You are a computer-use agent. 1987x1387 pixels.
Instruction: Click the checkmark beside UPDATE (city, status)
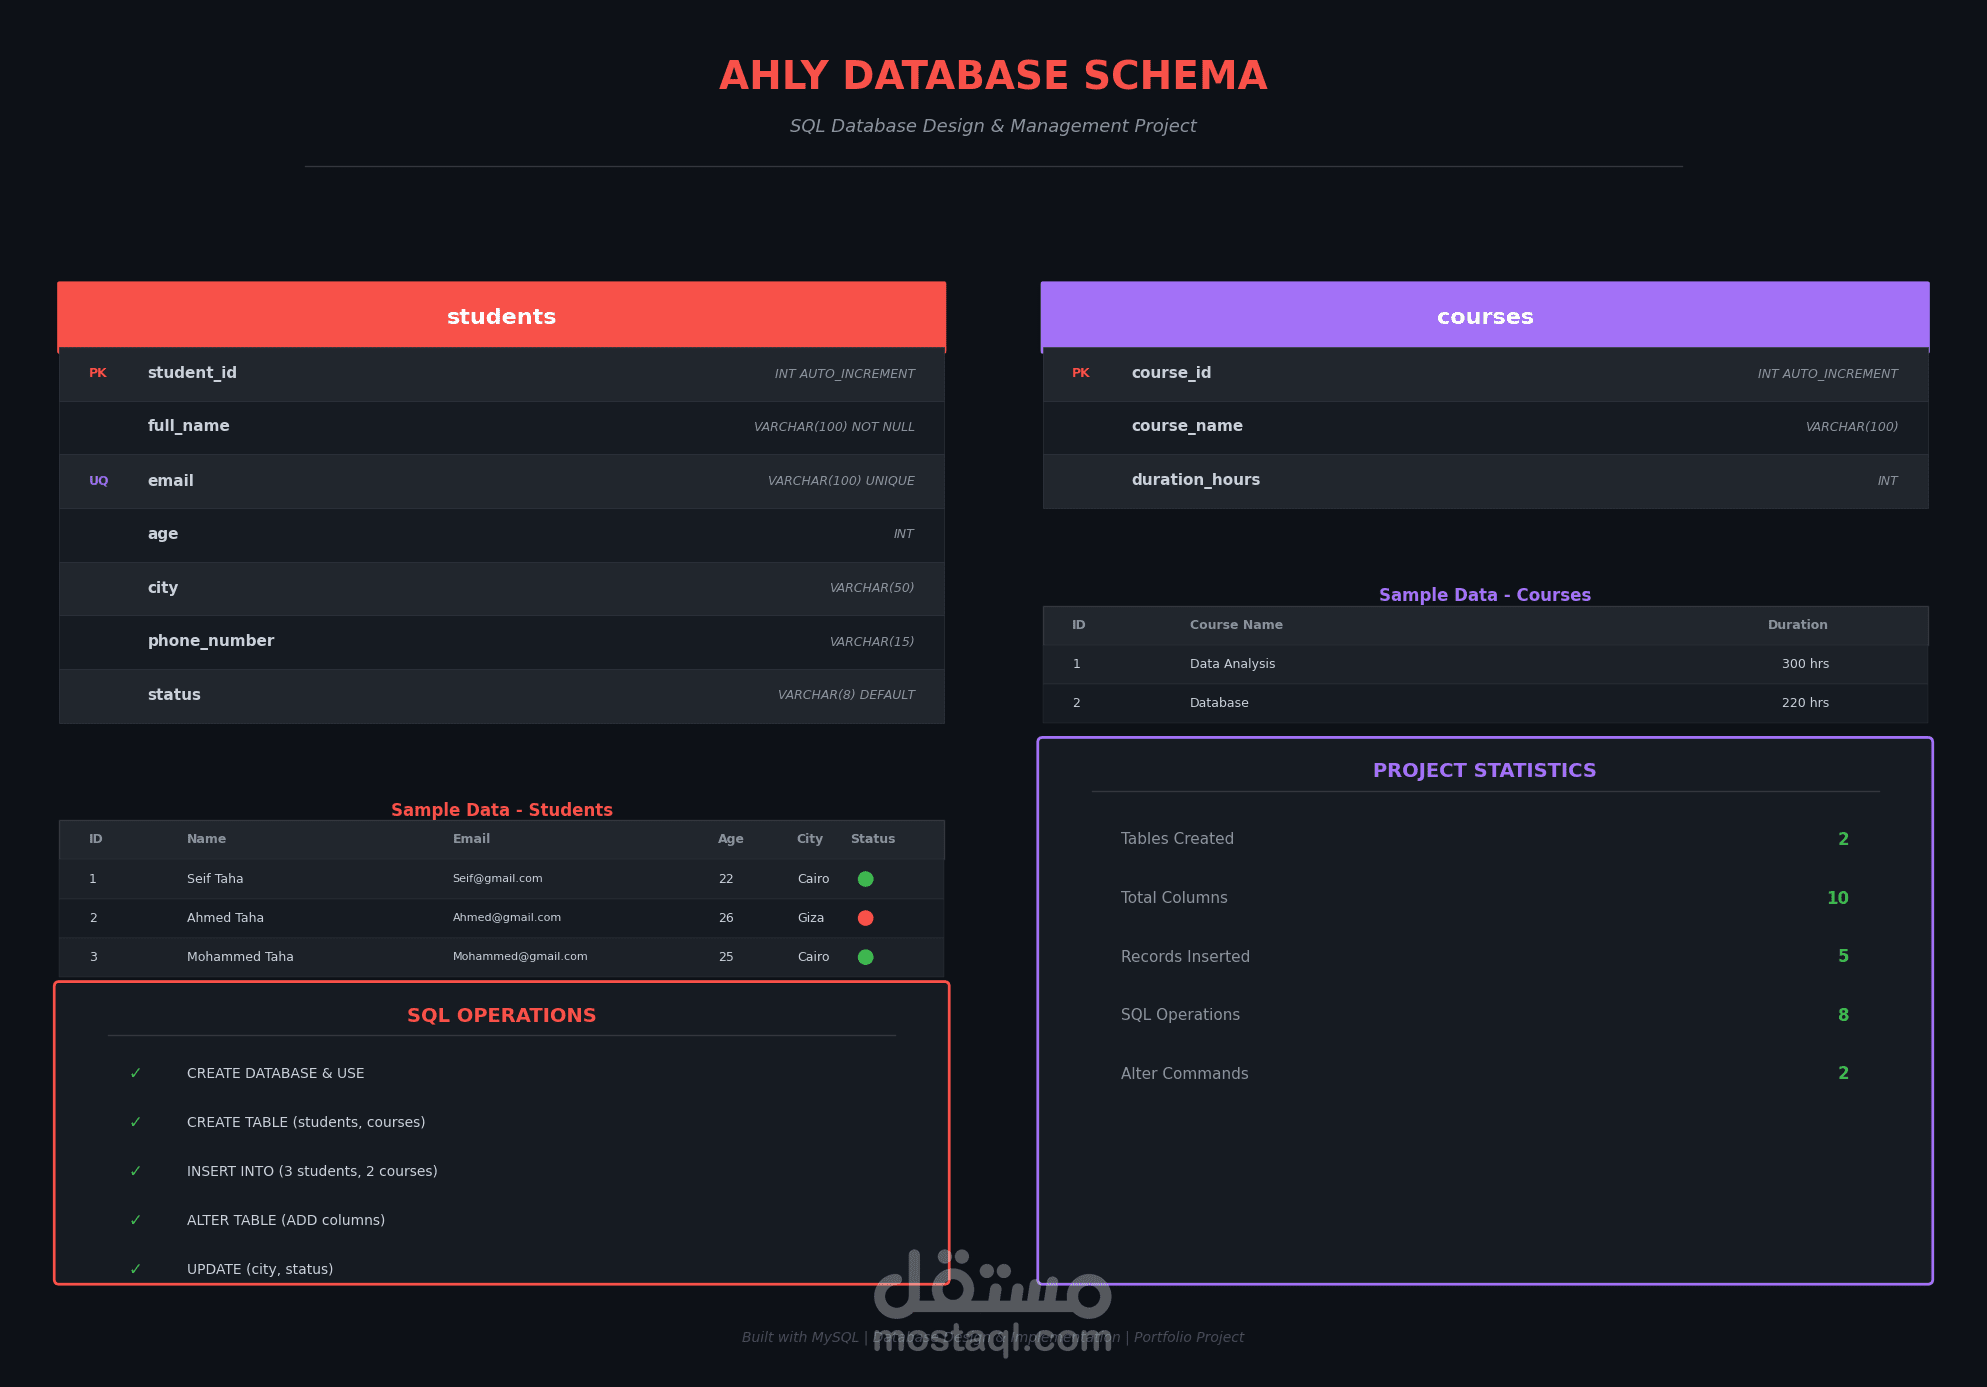tap(135, 1268)
